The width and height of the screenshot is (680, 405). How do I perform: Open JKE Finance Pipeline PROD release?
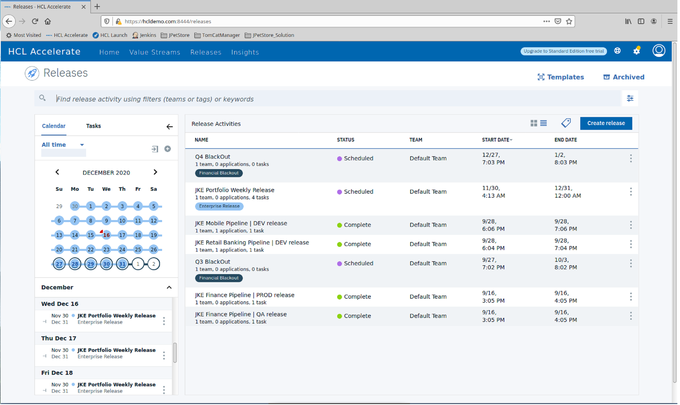pyautogui.click(x=245, y=295)
